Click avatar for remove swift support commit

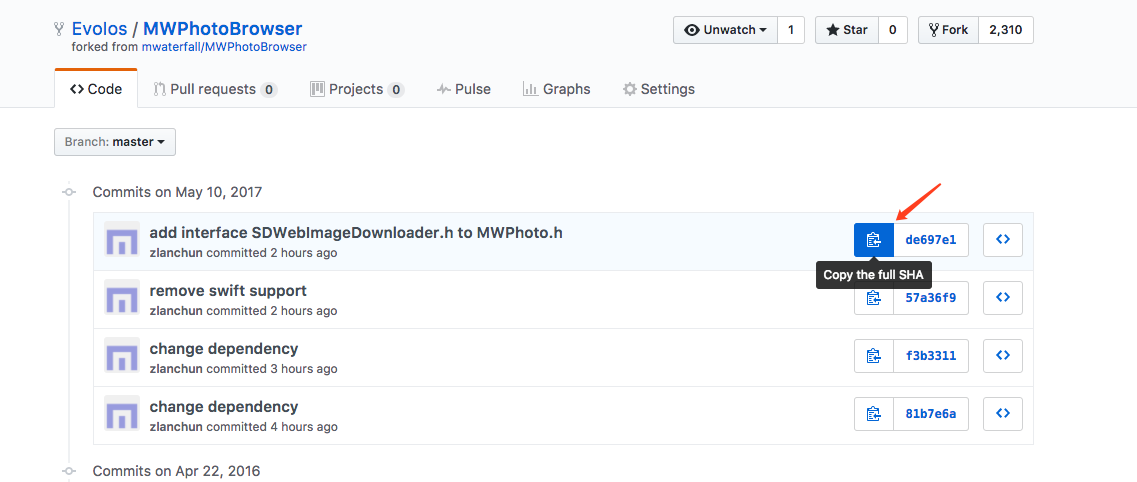pyautogui.click(x=122, y=297)
